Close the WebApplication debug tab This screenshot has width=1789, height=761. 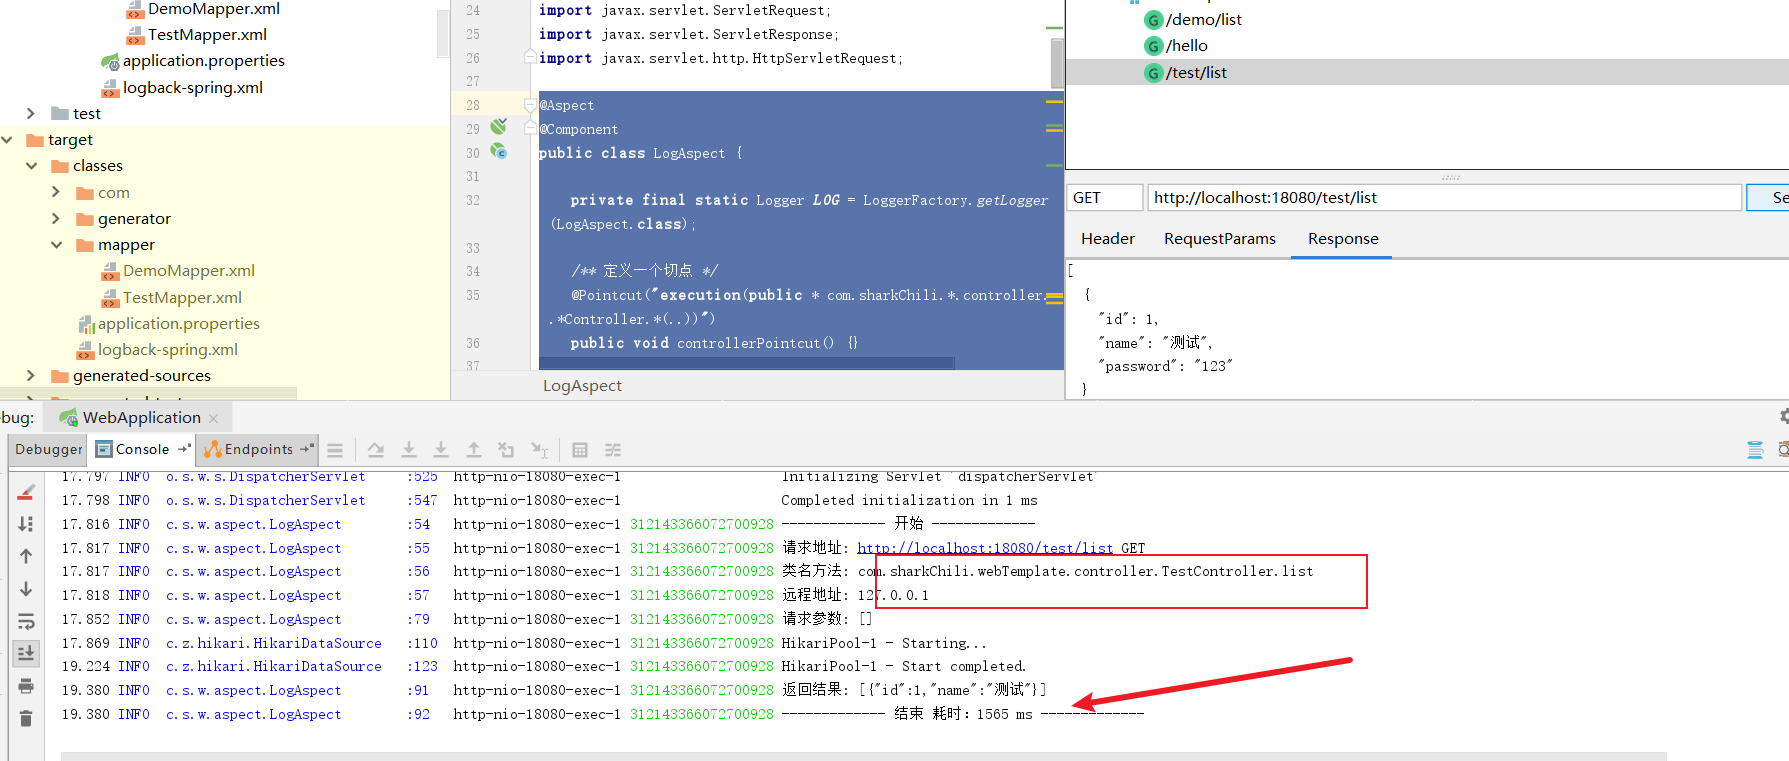point(213,418)
